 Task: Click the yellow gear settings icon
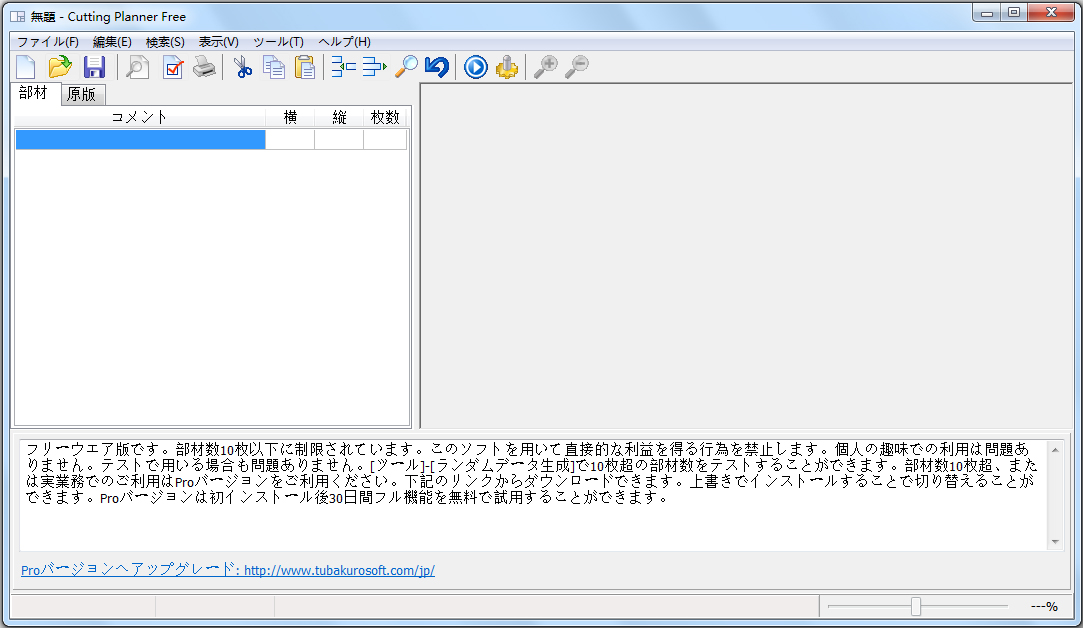(507, 67)
